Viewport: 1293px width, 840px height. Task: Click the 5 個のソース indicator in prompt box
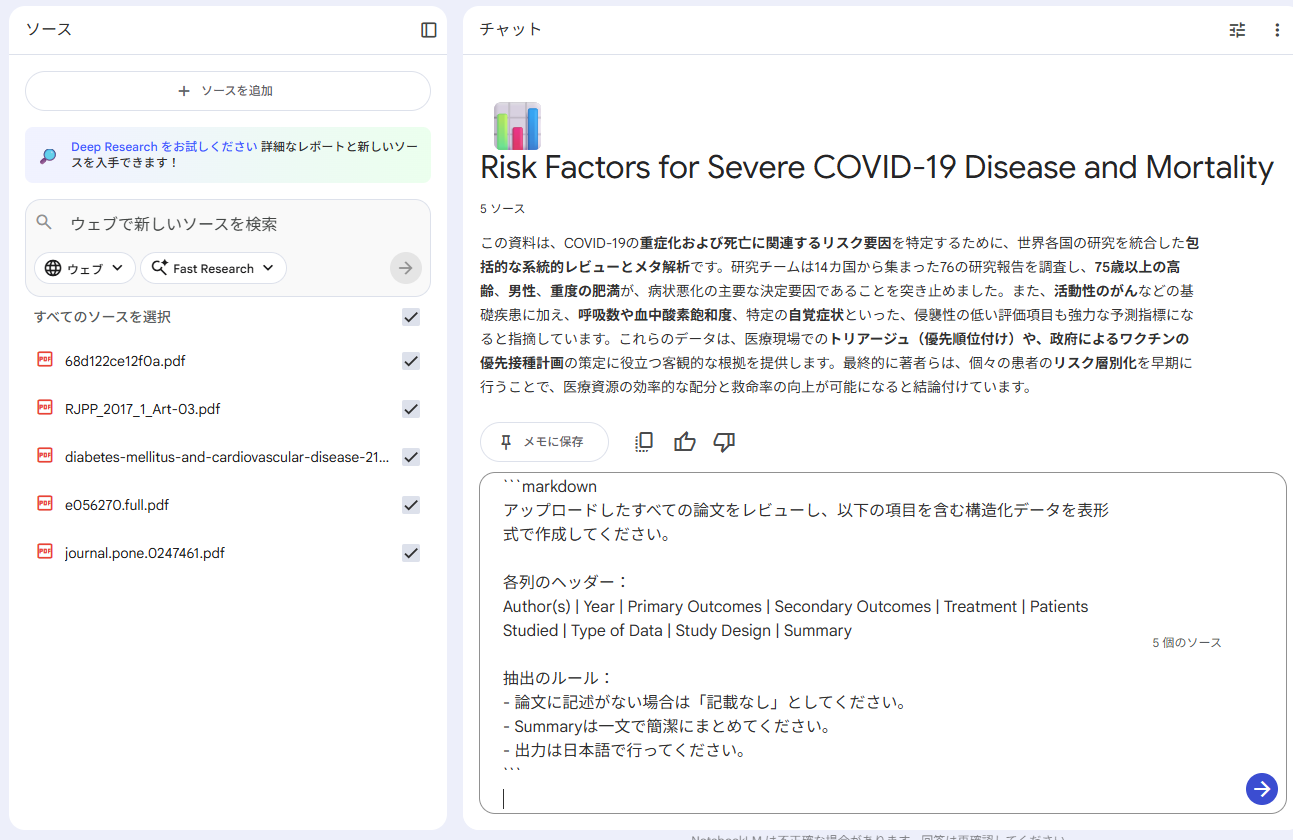point(1187,643)
